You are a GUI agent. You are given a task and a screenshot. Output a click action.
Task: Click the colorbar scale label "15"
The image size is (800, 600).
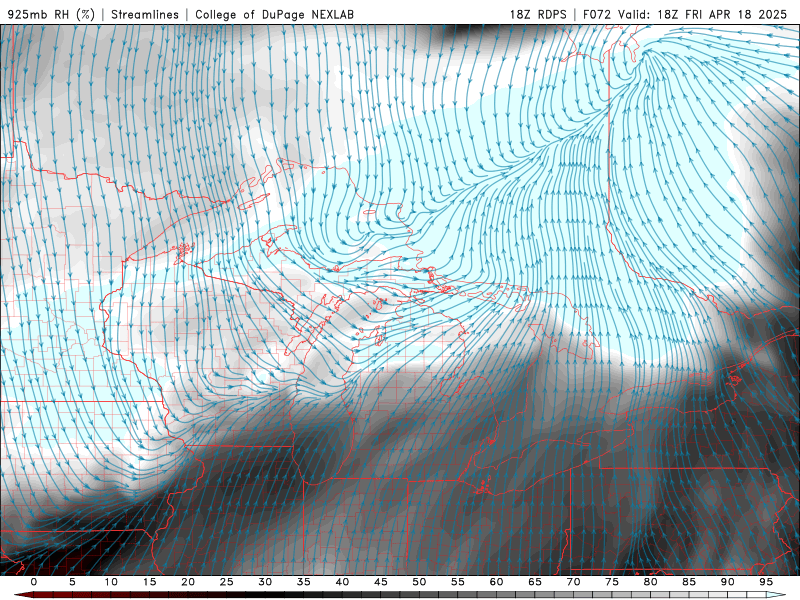[149, 582]
